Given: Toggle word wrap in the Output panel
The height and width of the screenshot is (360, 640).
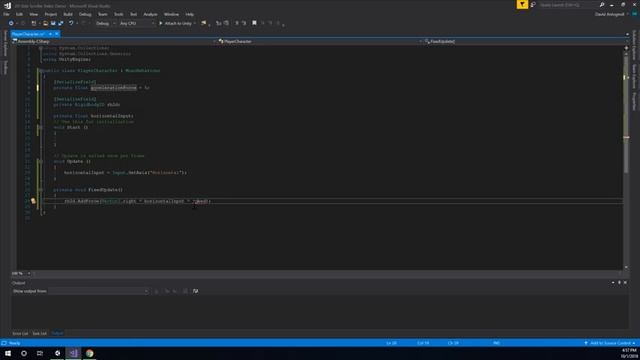Looking at the screenshot, I should click(x=196, y=291).
